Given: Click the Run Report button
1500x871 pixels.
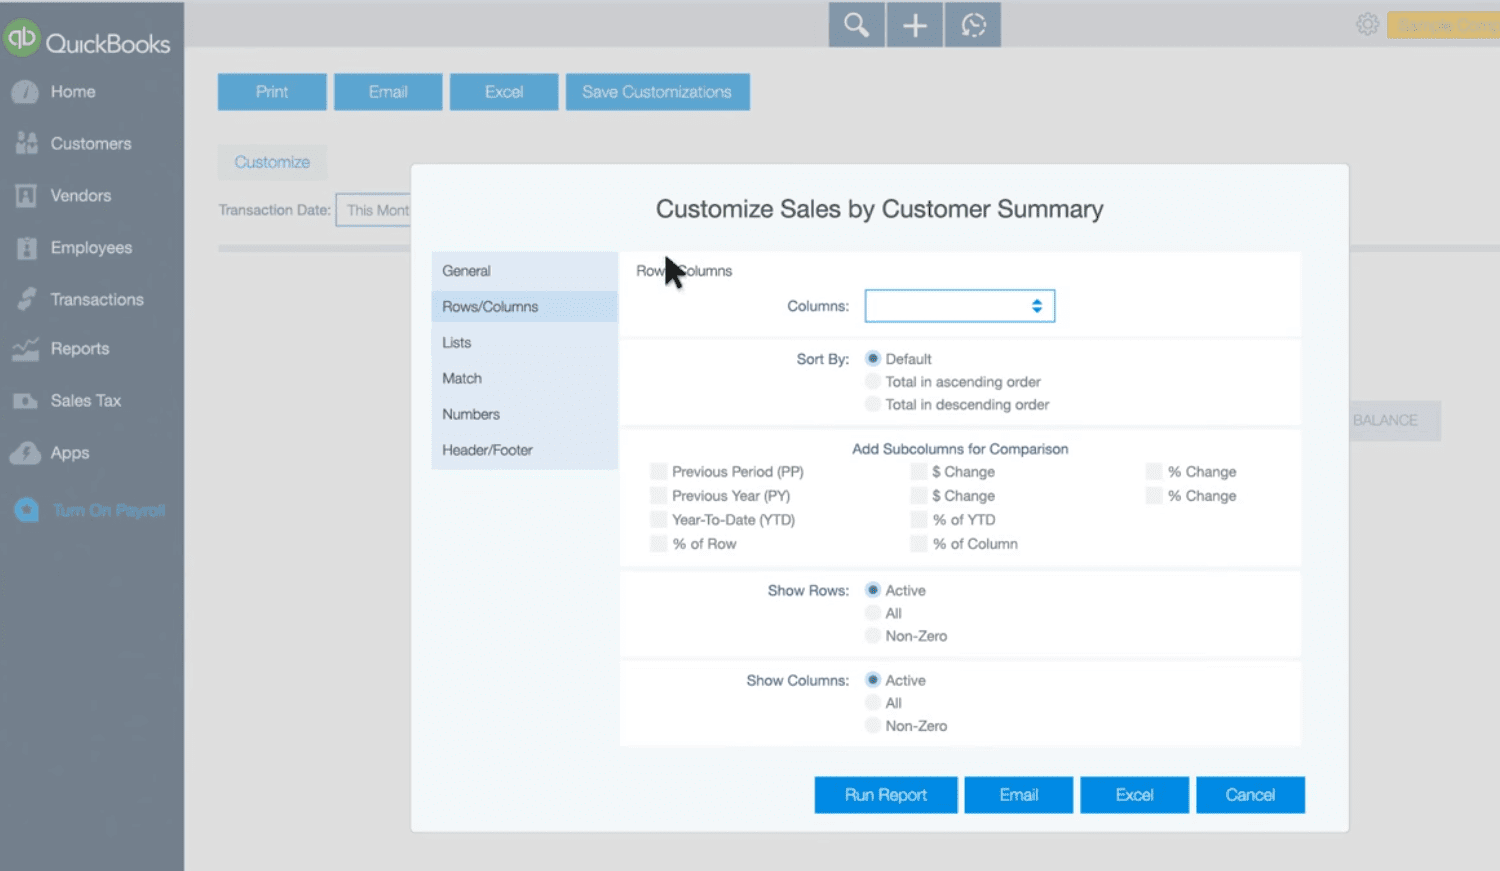Looking at the screenshot, I should pyautogui.click(x=885, y=794).
